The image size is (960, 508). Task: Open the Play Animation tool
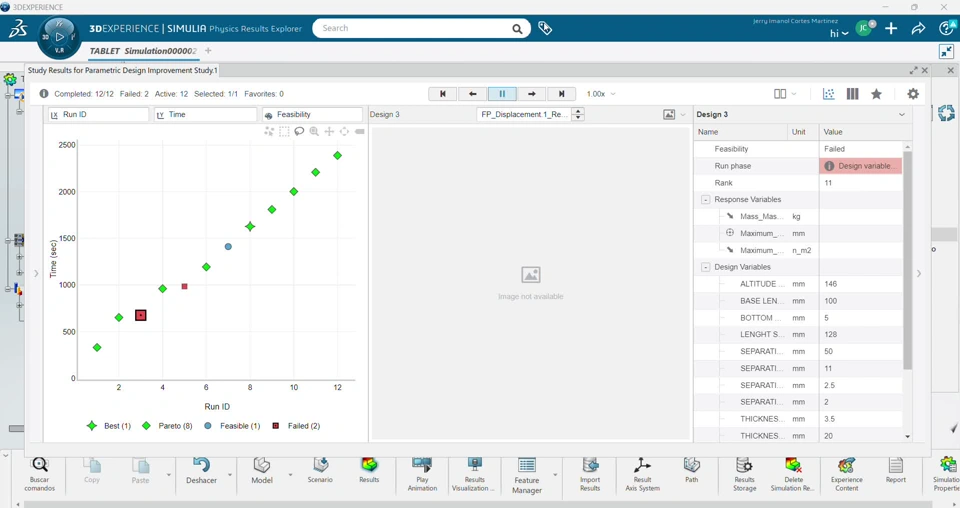pos(422,474)
